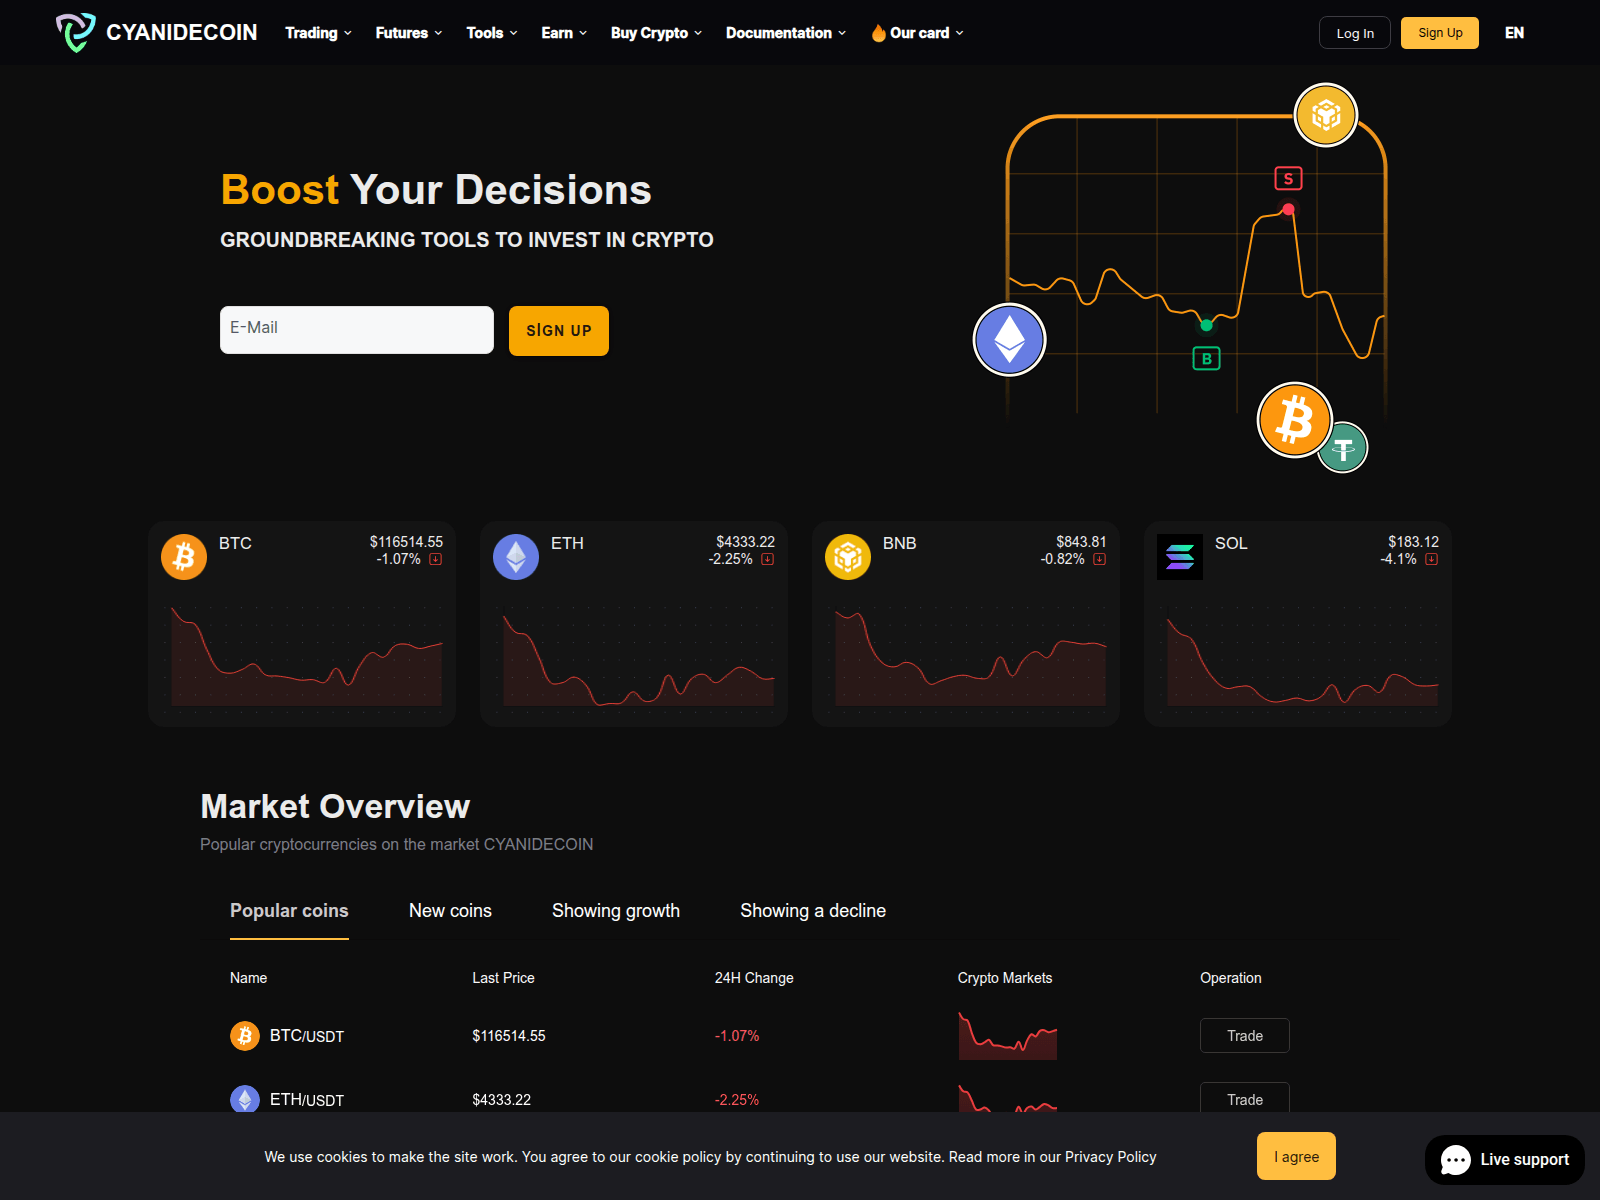Click the flame icon next to Our card

coord(877,32)
